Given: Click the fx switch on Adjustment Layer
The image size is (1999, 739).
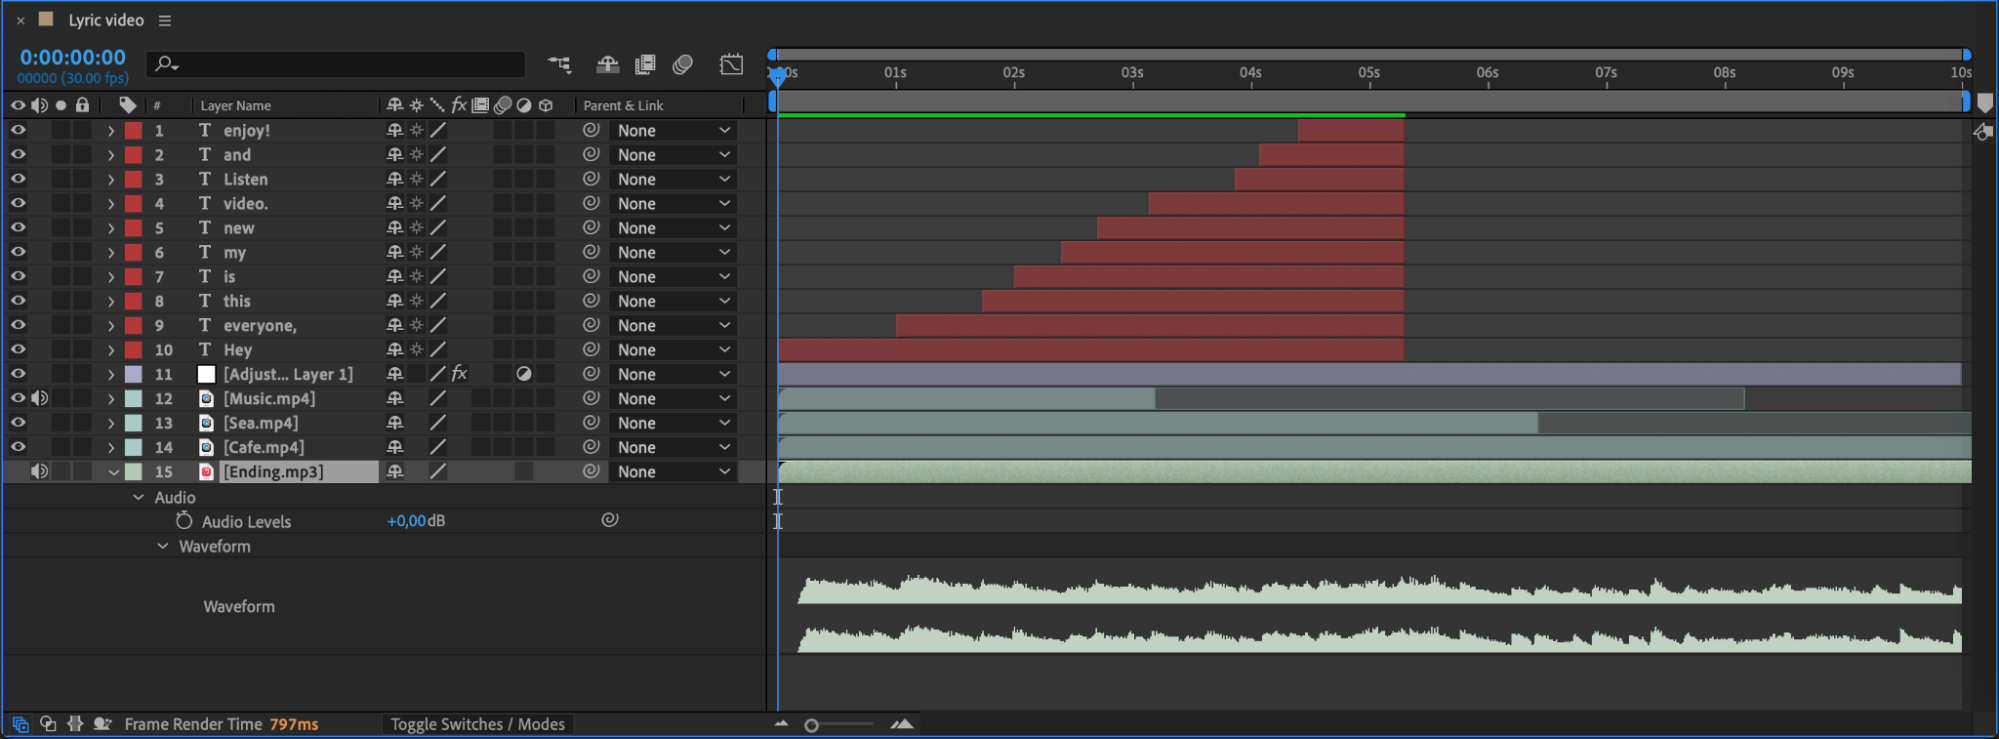Looking at the screenshot, I should [459, 374].
